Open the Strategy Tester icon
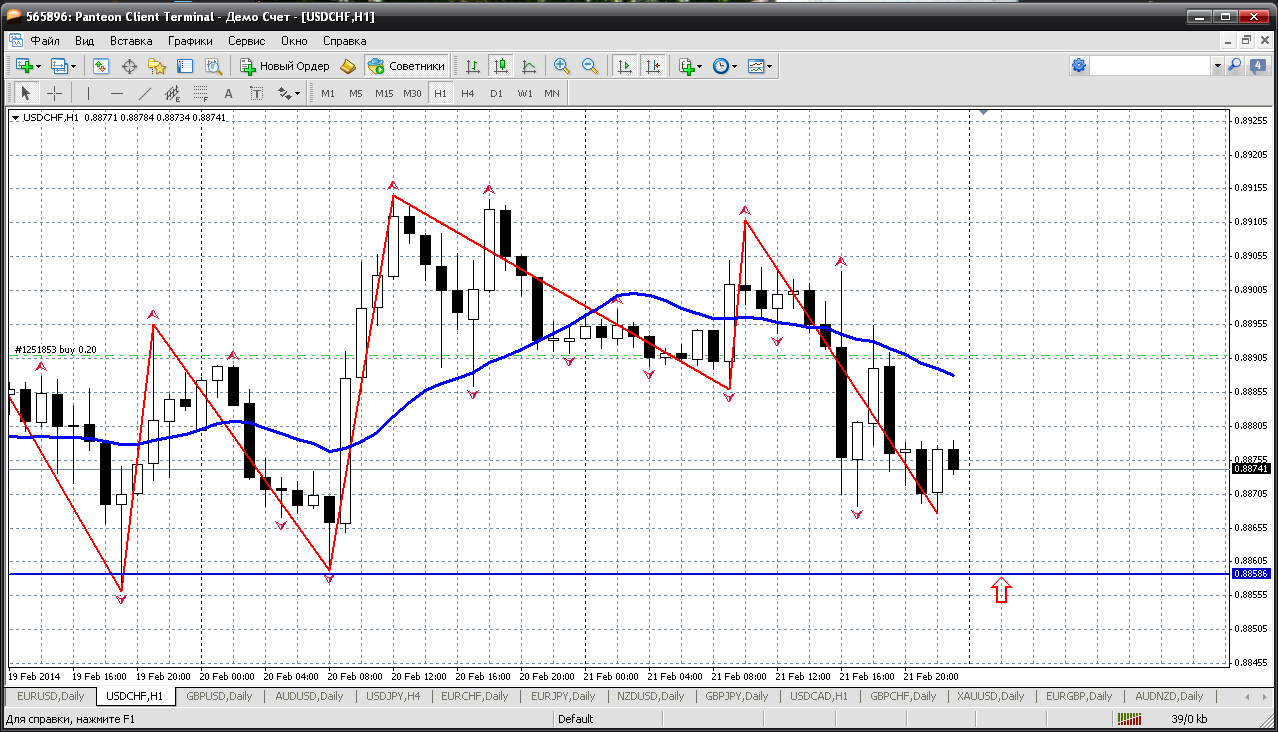 coord(213,66)
